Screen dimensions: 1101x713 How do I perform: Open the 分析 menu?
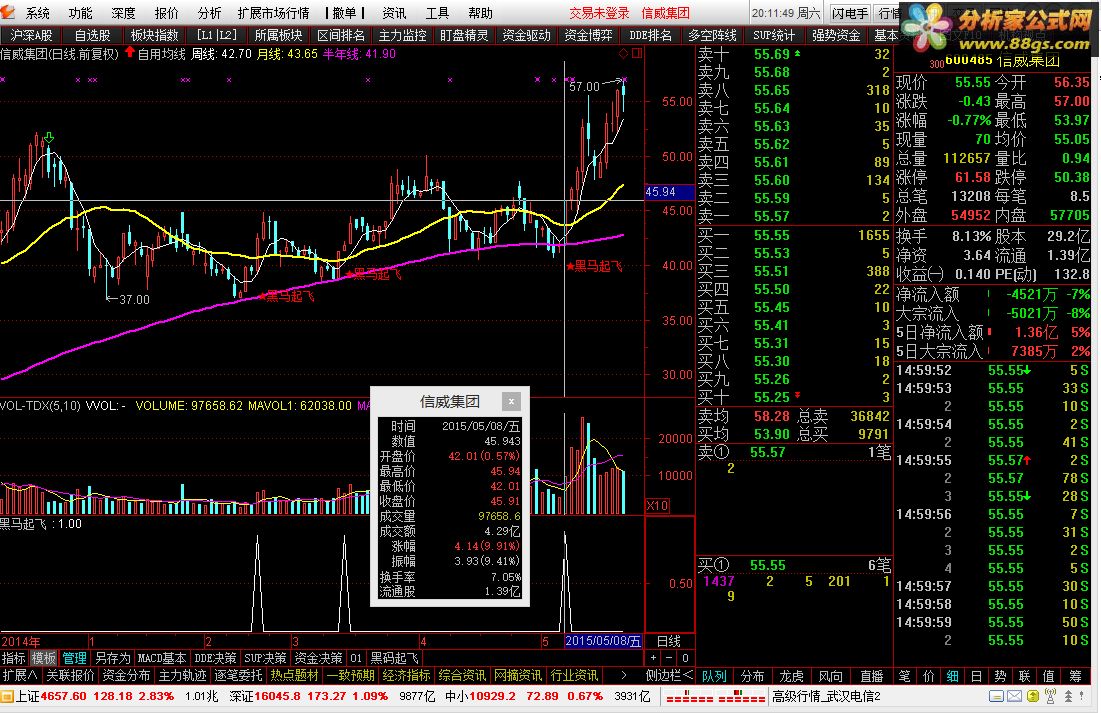click(x=209, y=13)
